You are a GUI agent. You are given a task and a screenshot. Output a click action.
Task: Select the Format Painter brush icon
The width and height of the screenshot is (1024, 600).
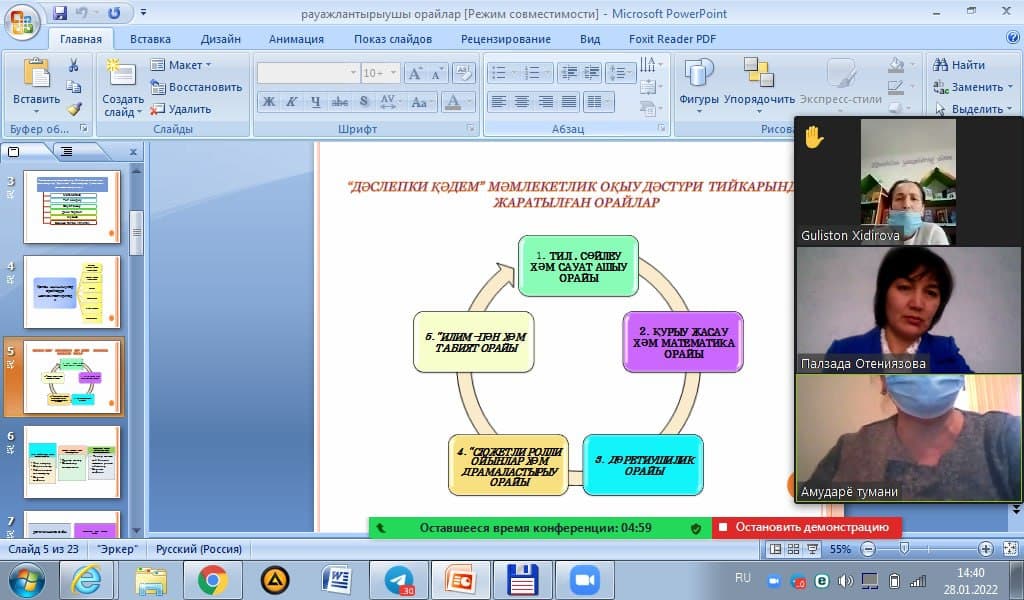coord(74,109)
